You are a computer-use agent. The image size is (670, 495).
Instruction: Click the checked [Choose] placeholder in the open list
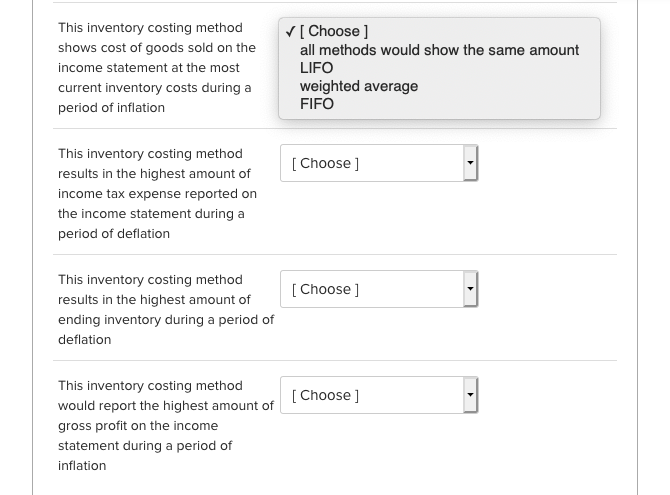click(338, 32)
